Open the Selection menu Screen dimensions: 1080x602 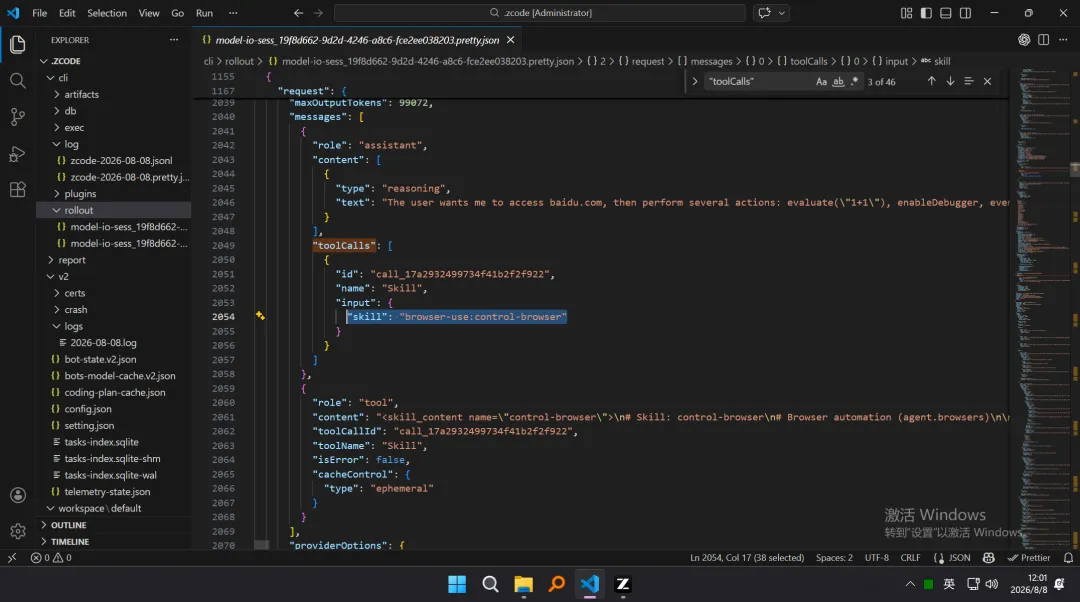coord(107,13)
